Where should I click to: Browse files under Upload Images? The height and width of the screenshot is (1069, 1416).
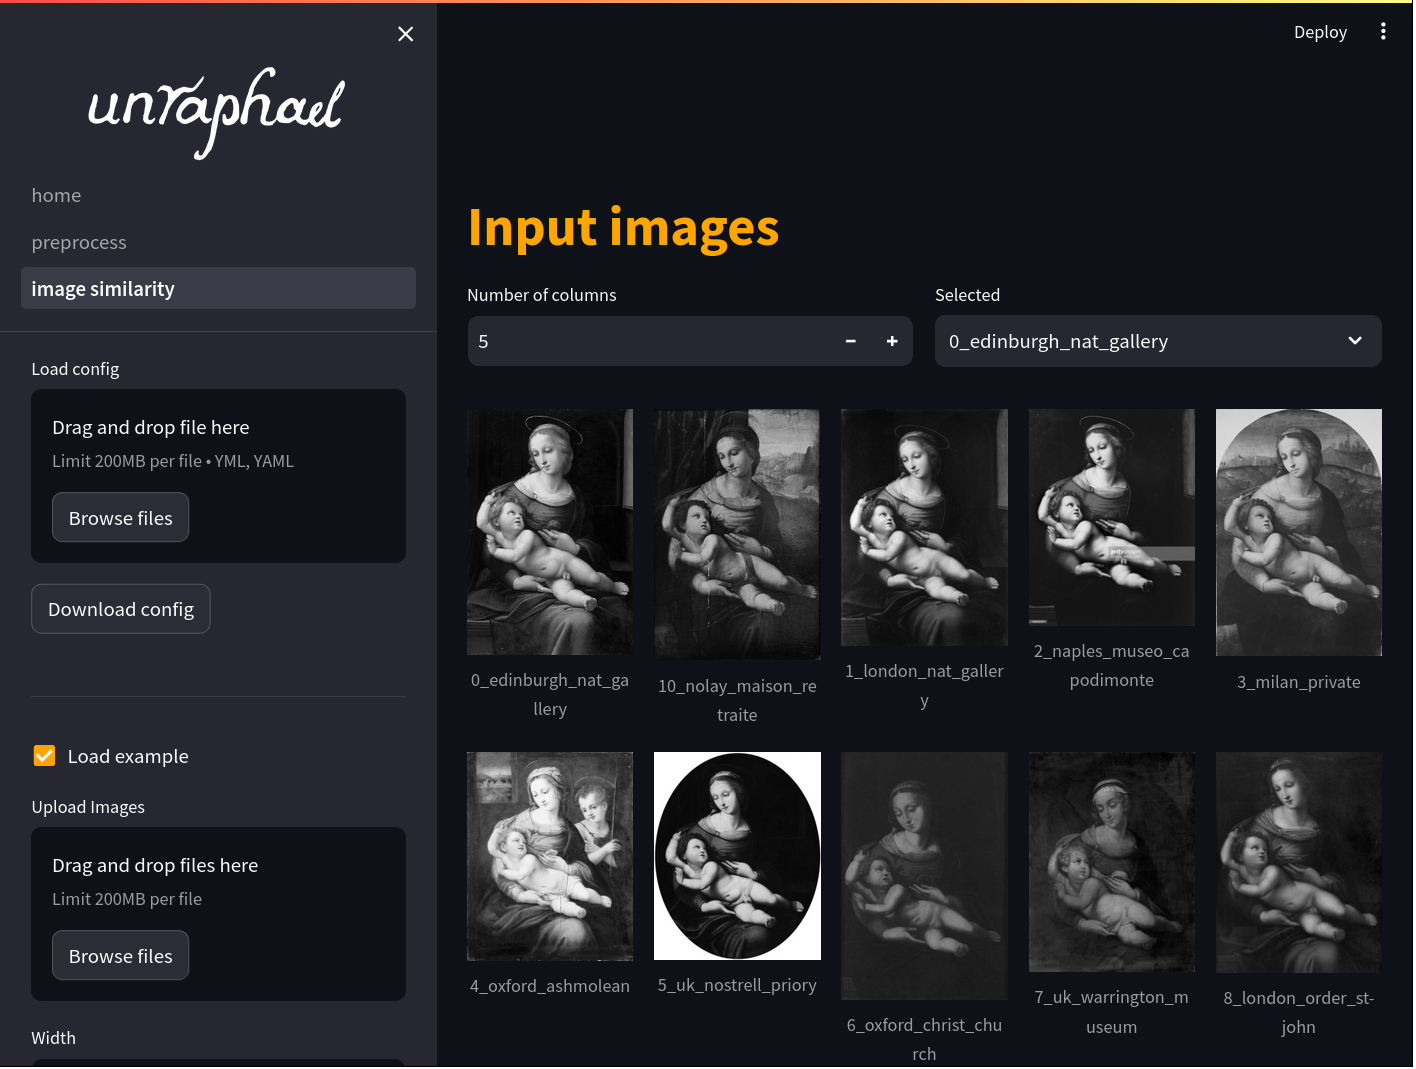tap(121, 957)
